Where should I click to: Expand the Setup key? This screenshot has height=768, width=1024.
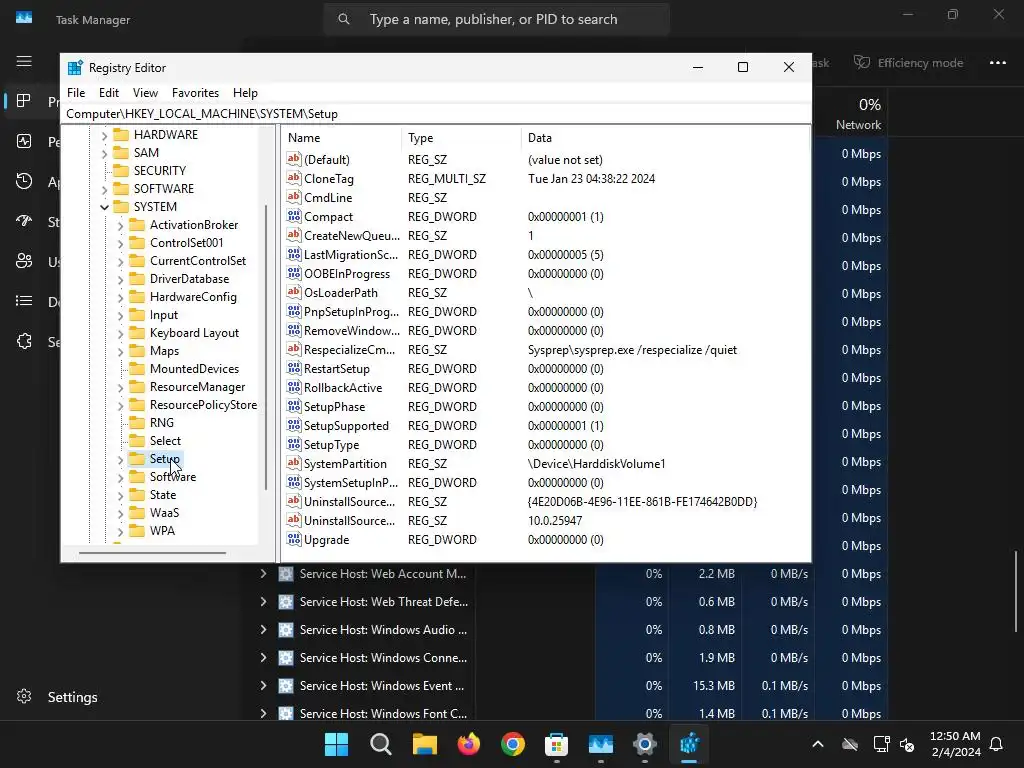pyautogui.click(x=120, y=460)
